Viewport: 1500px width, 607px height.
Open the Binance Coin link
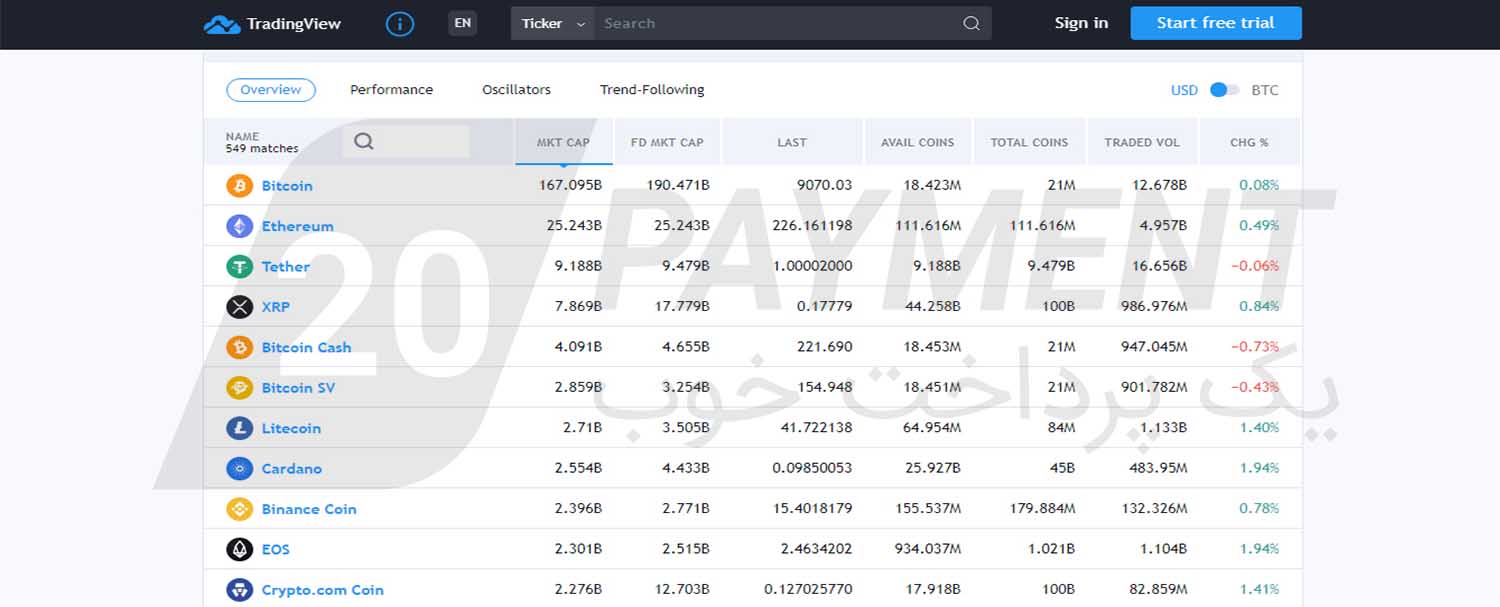pos(309,509)
